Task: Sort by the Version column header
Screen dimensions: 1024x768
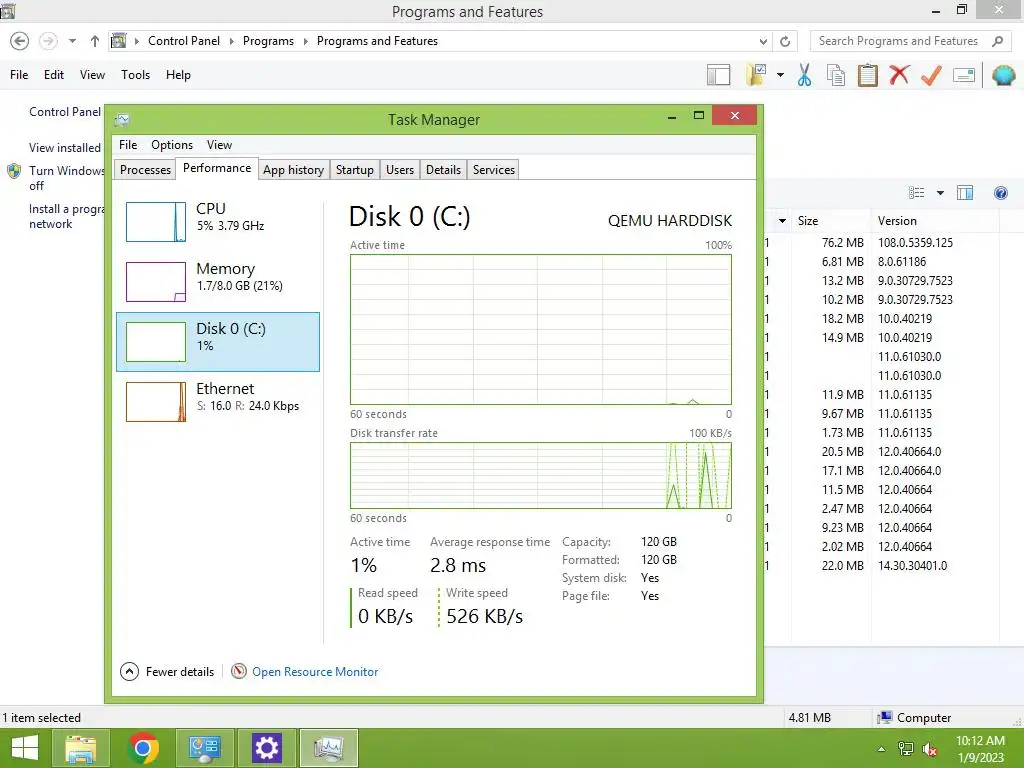Action: coord(934,221)
